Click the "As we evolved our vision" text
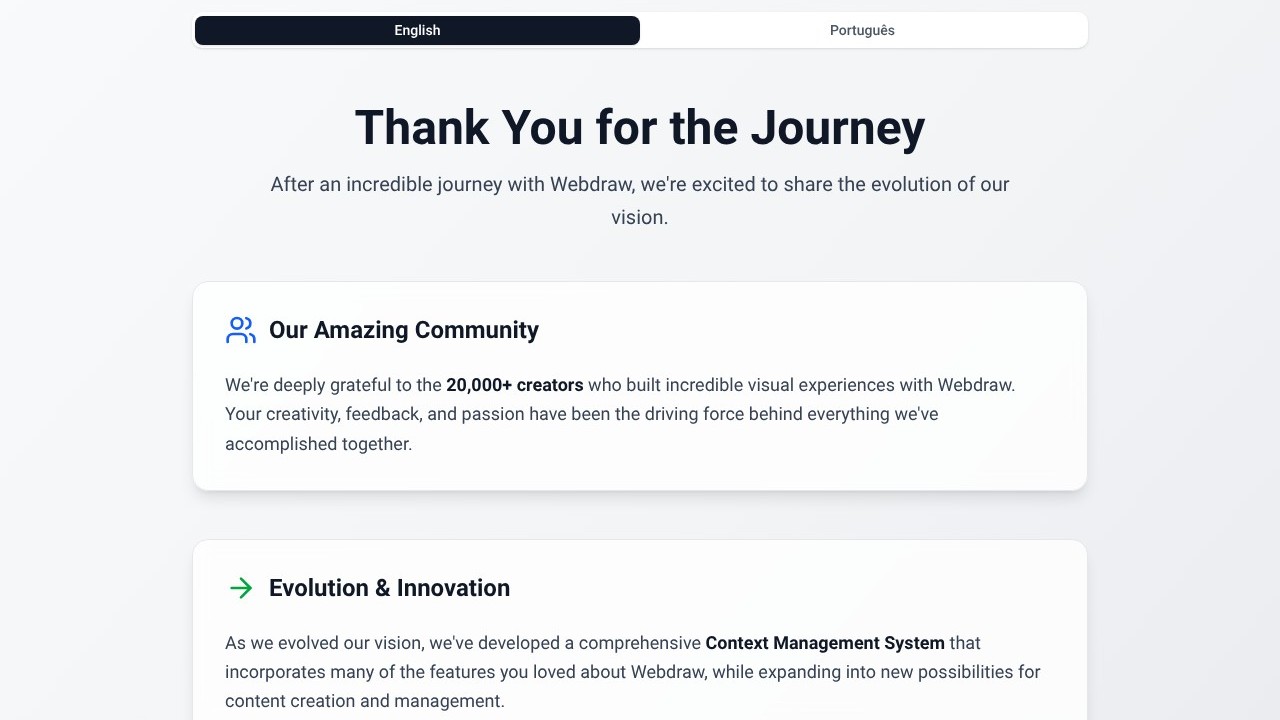The width and height of the screenshot is (1280, 720). [x=324, y=643]
